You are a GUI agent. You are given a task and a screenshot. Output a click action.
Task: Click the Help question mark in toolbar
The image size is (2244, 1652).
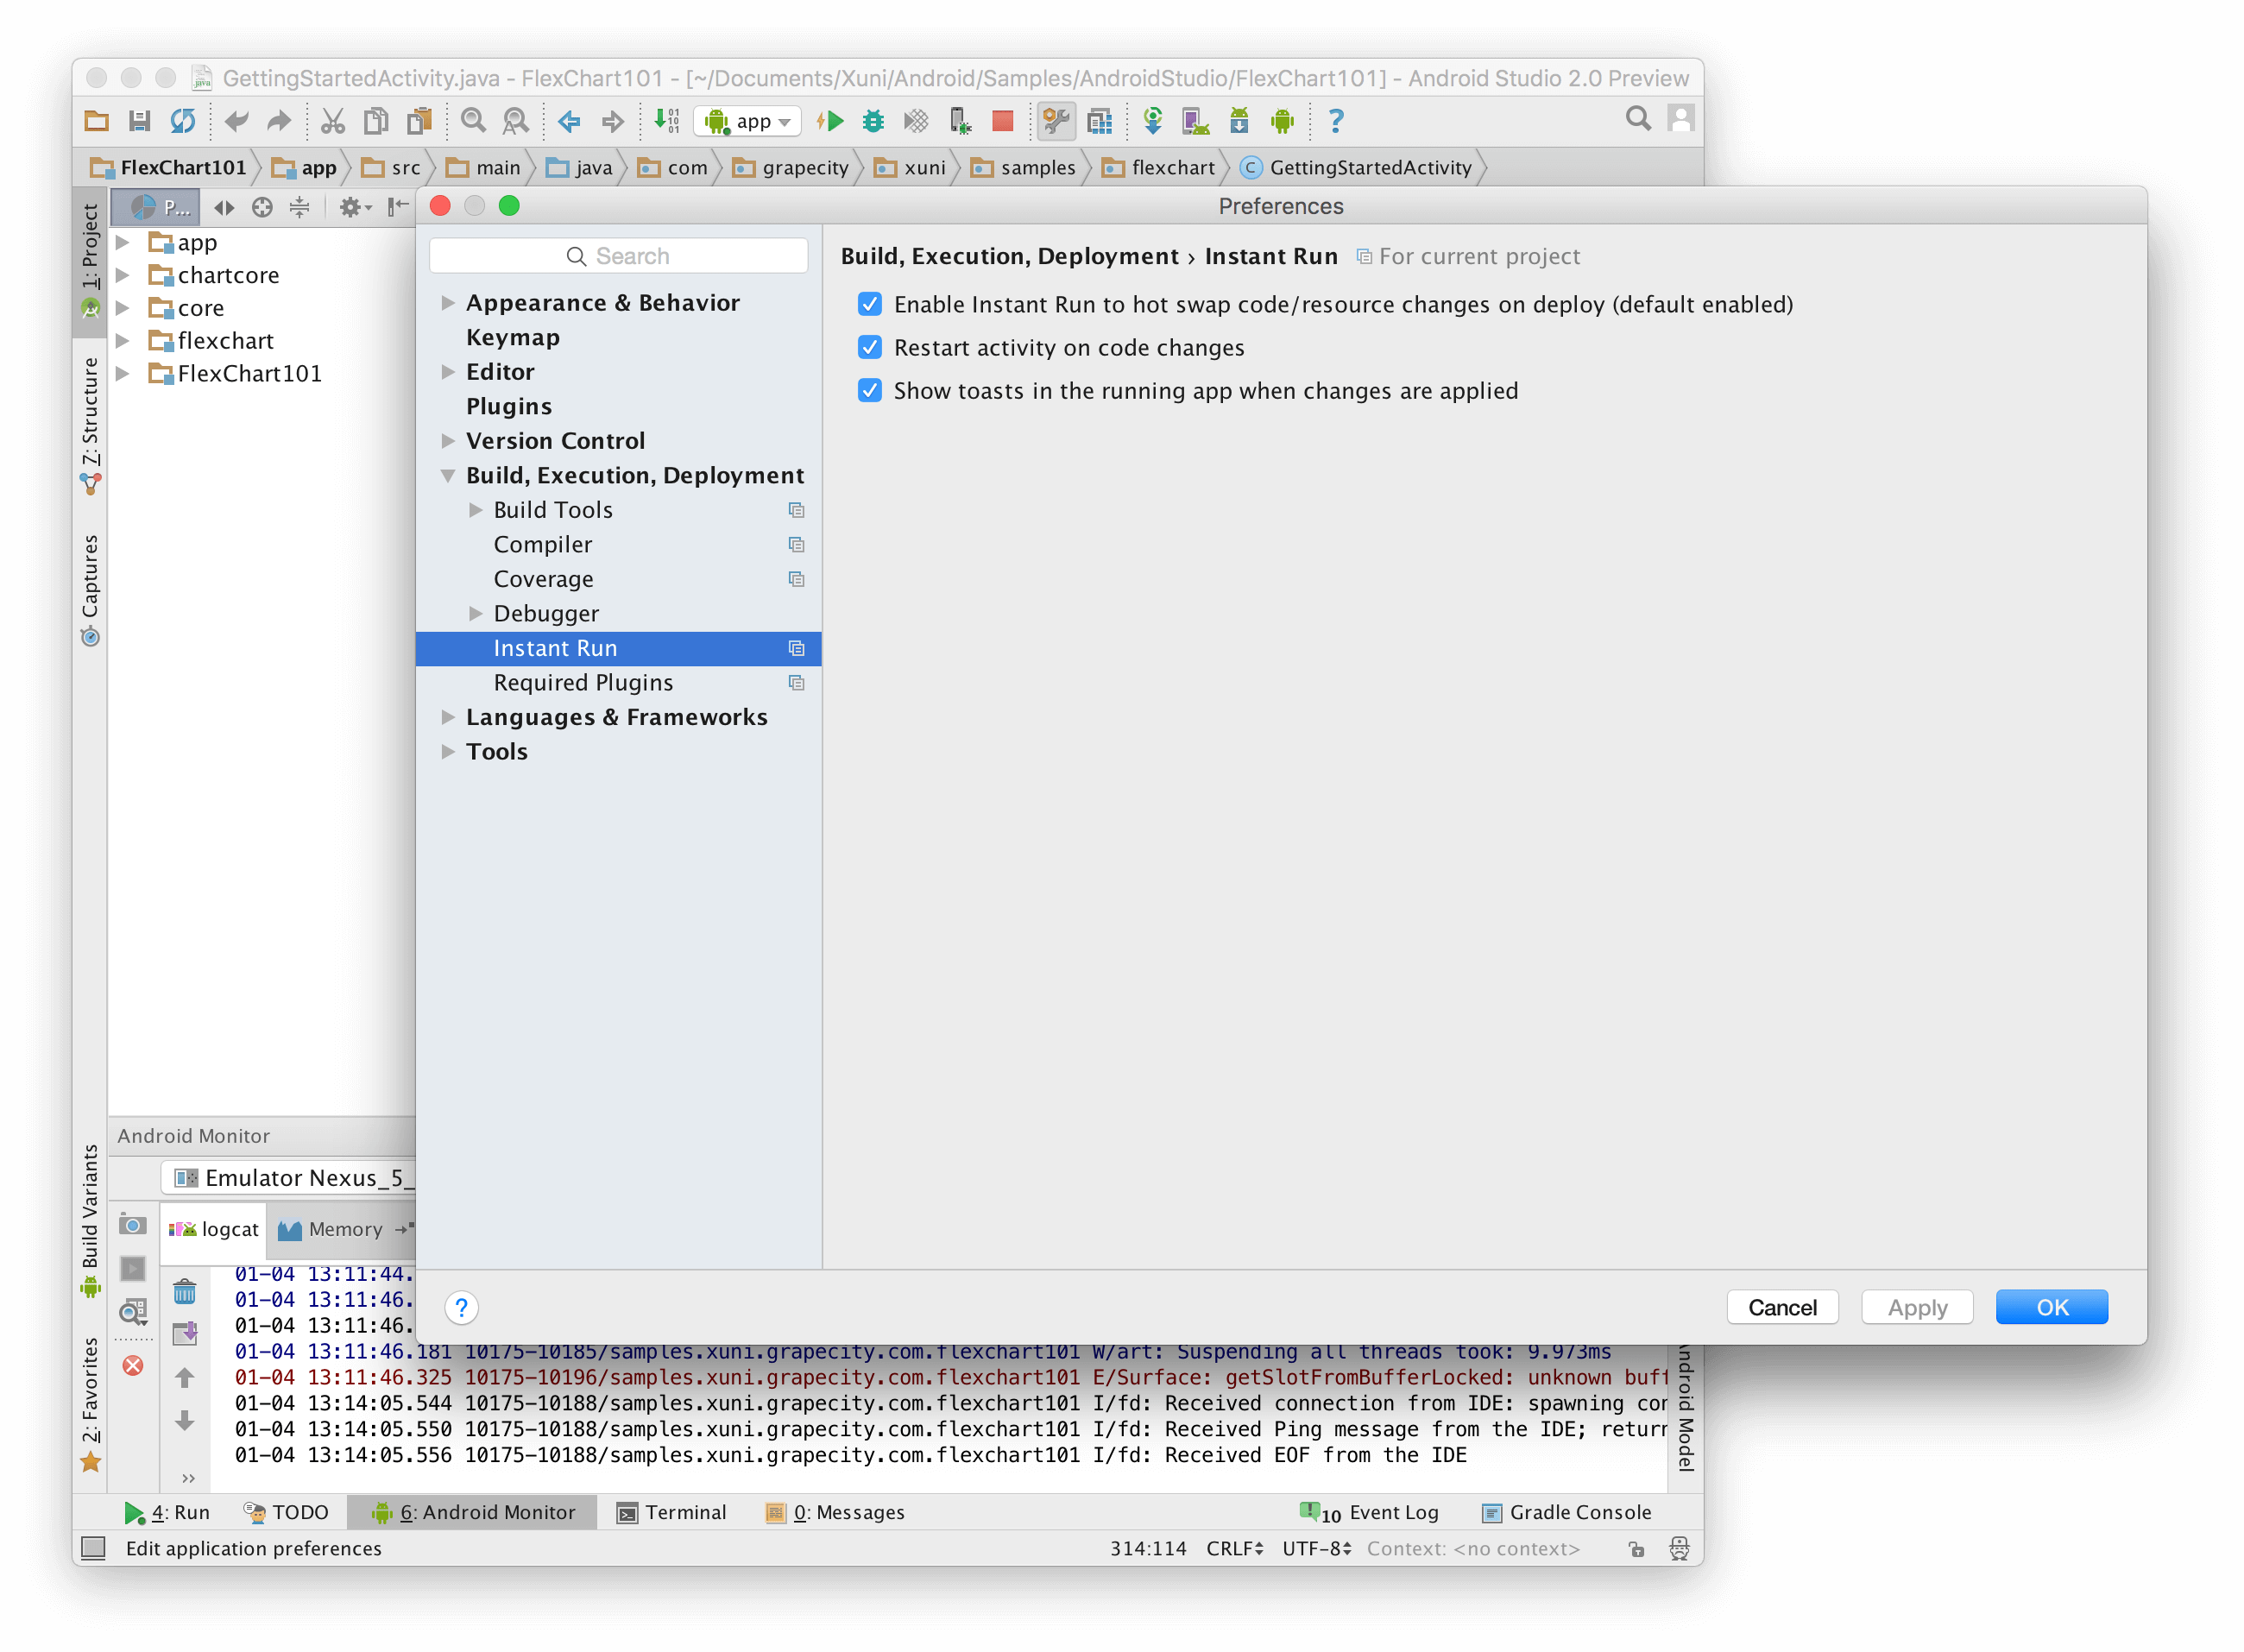point(1336,121)
